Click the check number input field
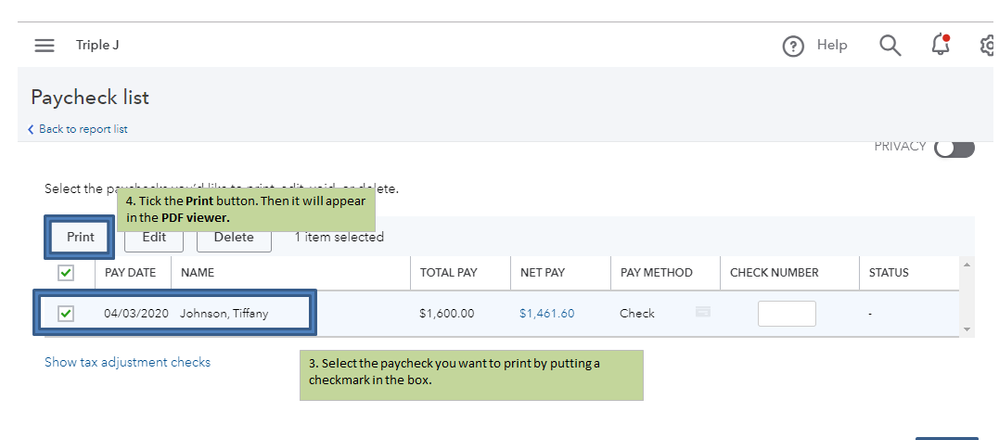Image resolution: width=999 pixels, height=440 pixels. coord(786,313)
